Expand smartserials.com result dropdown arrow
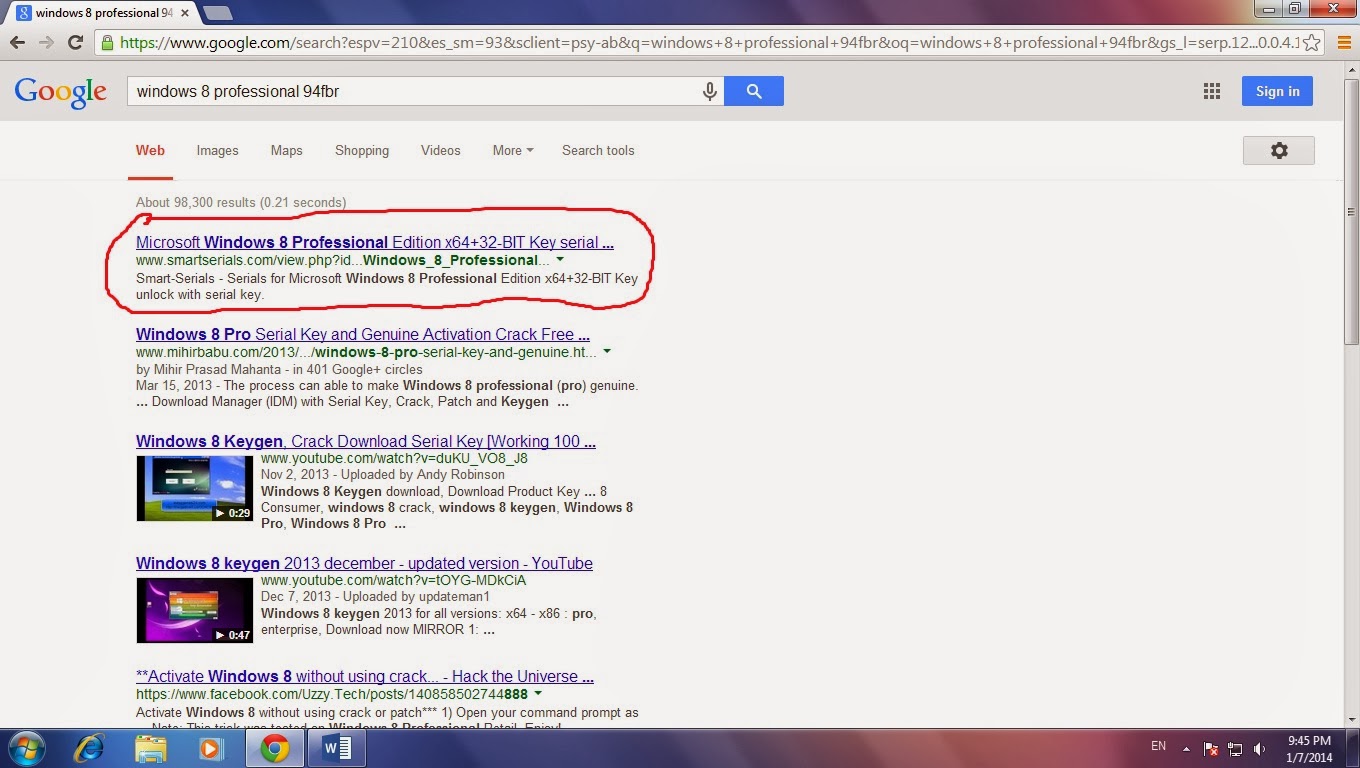Image resolution: width=1360 pixels, height=768 pixels. click(x=560, y=260)
